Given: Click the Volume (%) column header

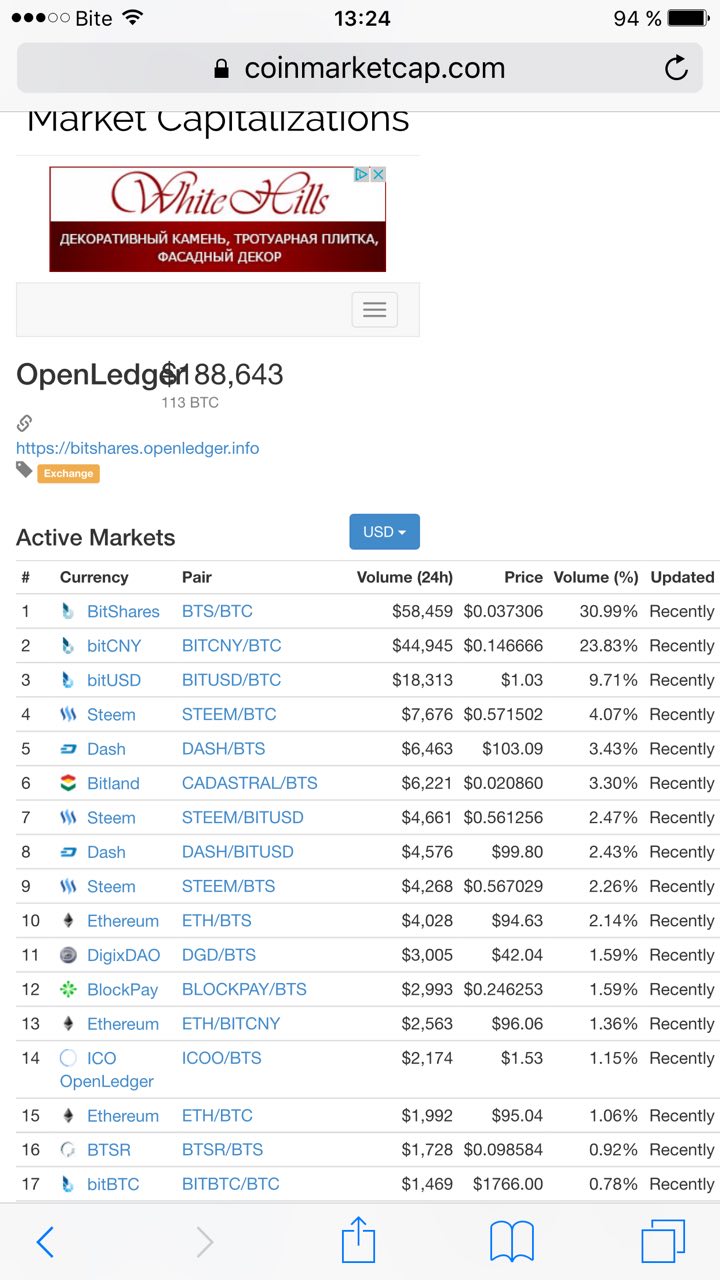Looking at the screenshot, I should 596,577.
